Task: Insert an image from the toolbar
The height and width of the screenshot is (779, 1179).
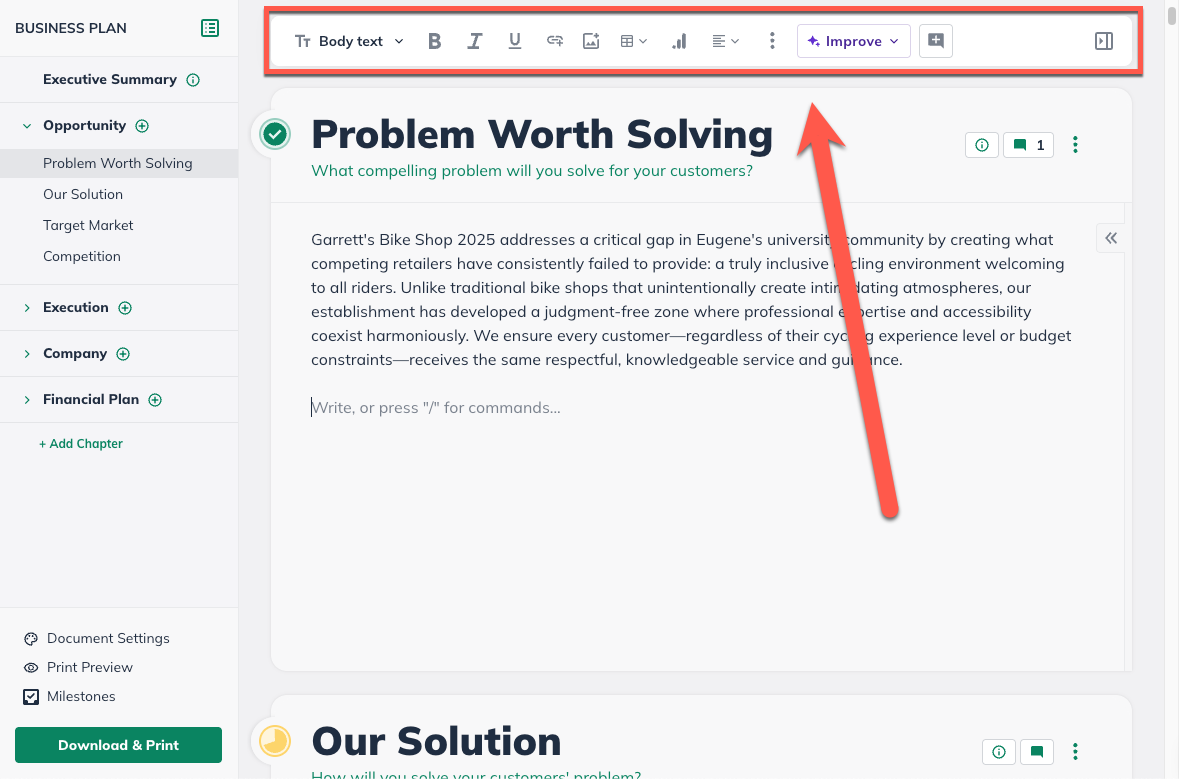Action: pos(591,41)
